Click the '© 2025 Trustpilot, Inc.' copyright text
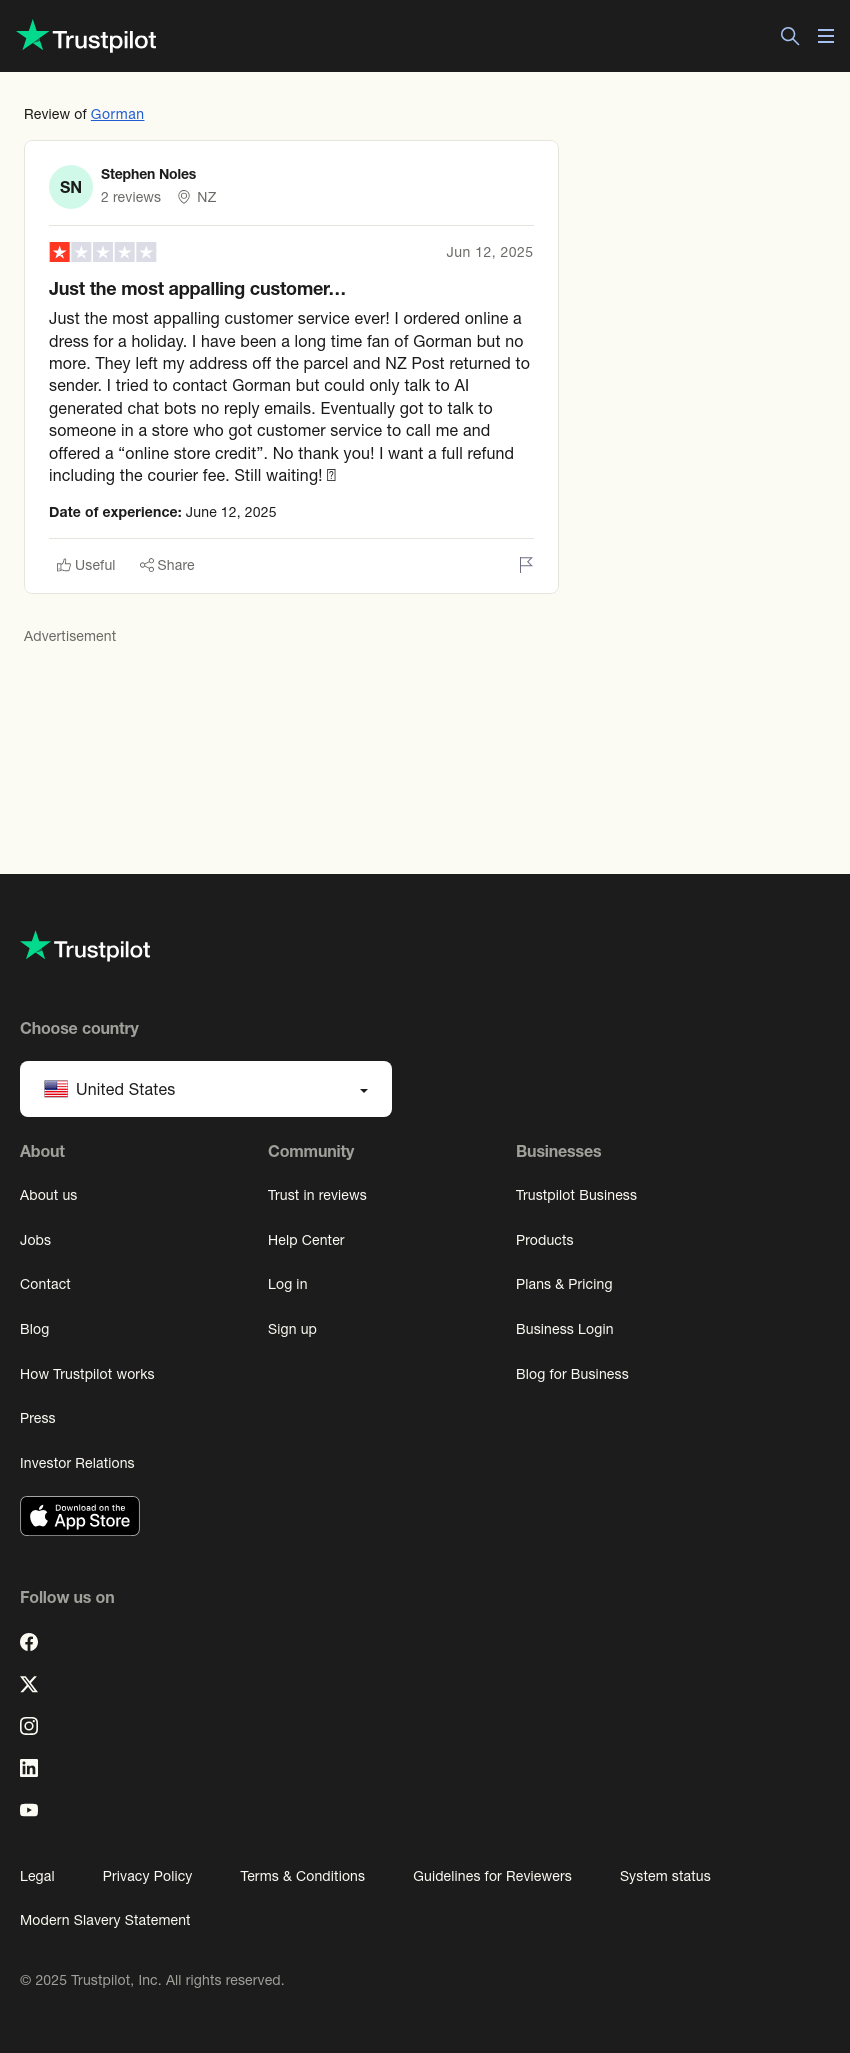The image size is (850, 2053). pyautogui.click(x=152, y=1980)
